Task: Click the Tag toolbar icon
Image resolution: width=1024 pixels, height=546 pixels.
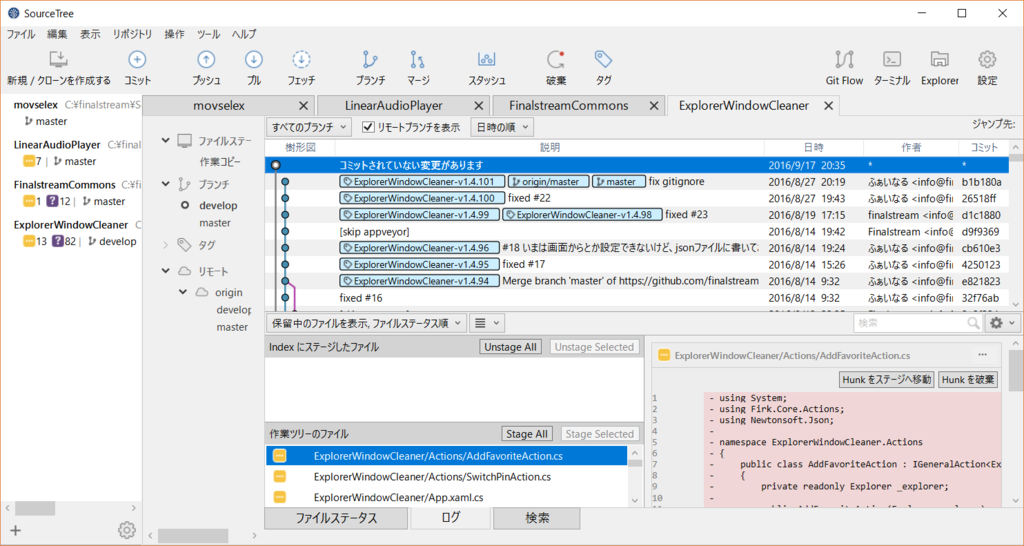Action: point(603,59)
